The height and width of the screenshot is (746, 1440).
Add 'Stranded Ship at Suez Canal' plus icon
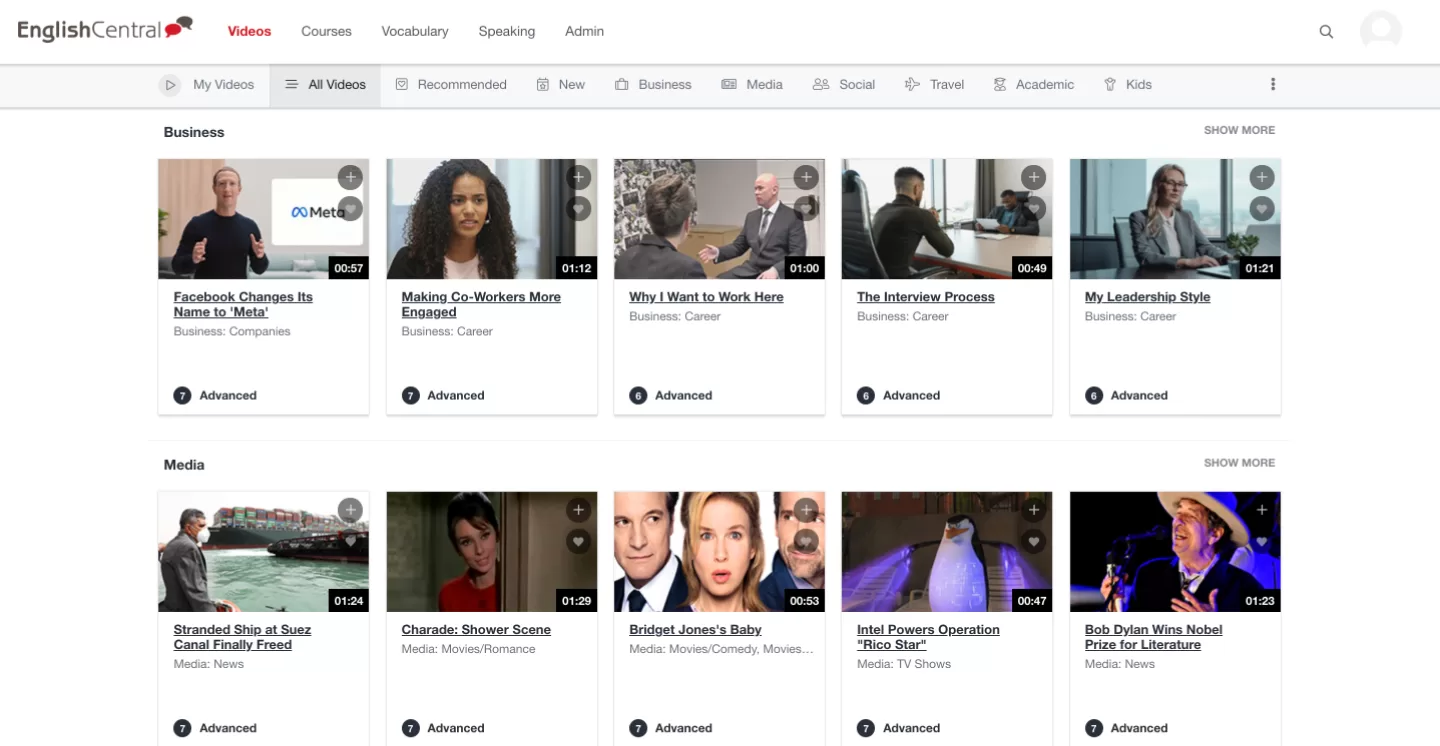350,510
